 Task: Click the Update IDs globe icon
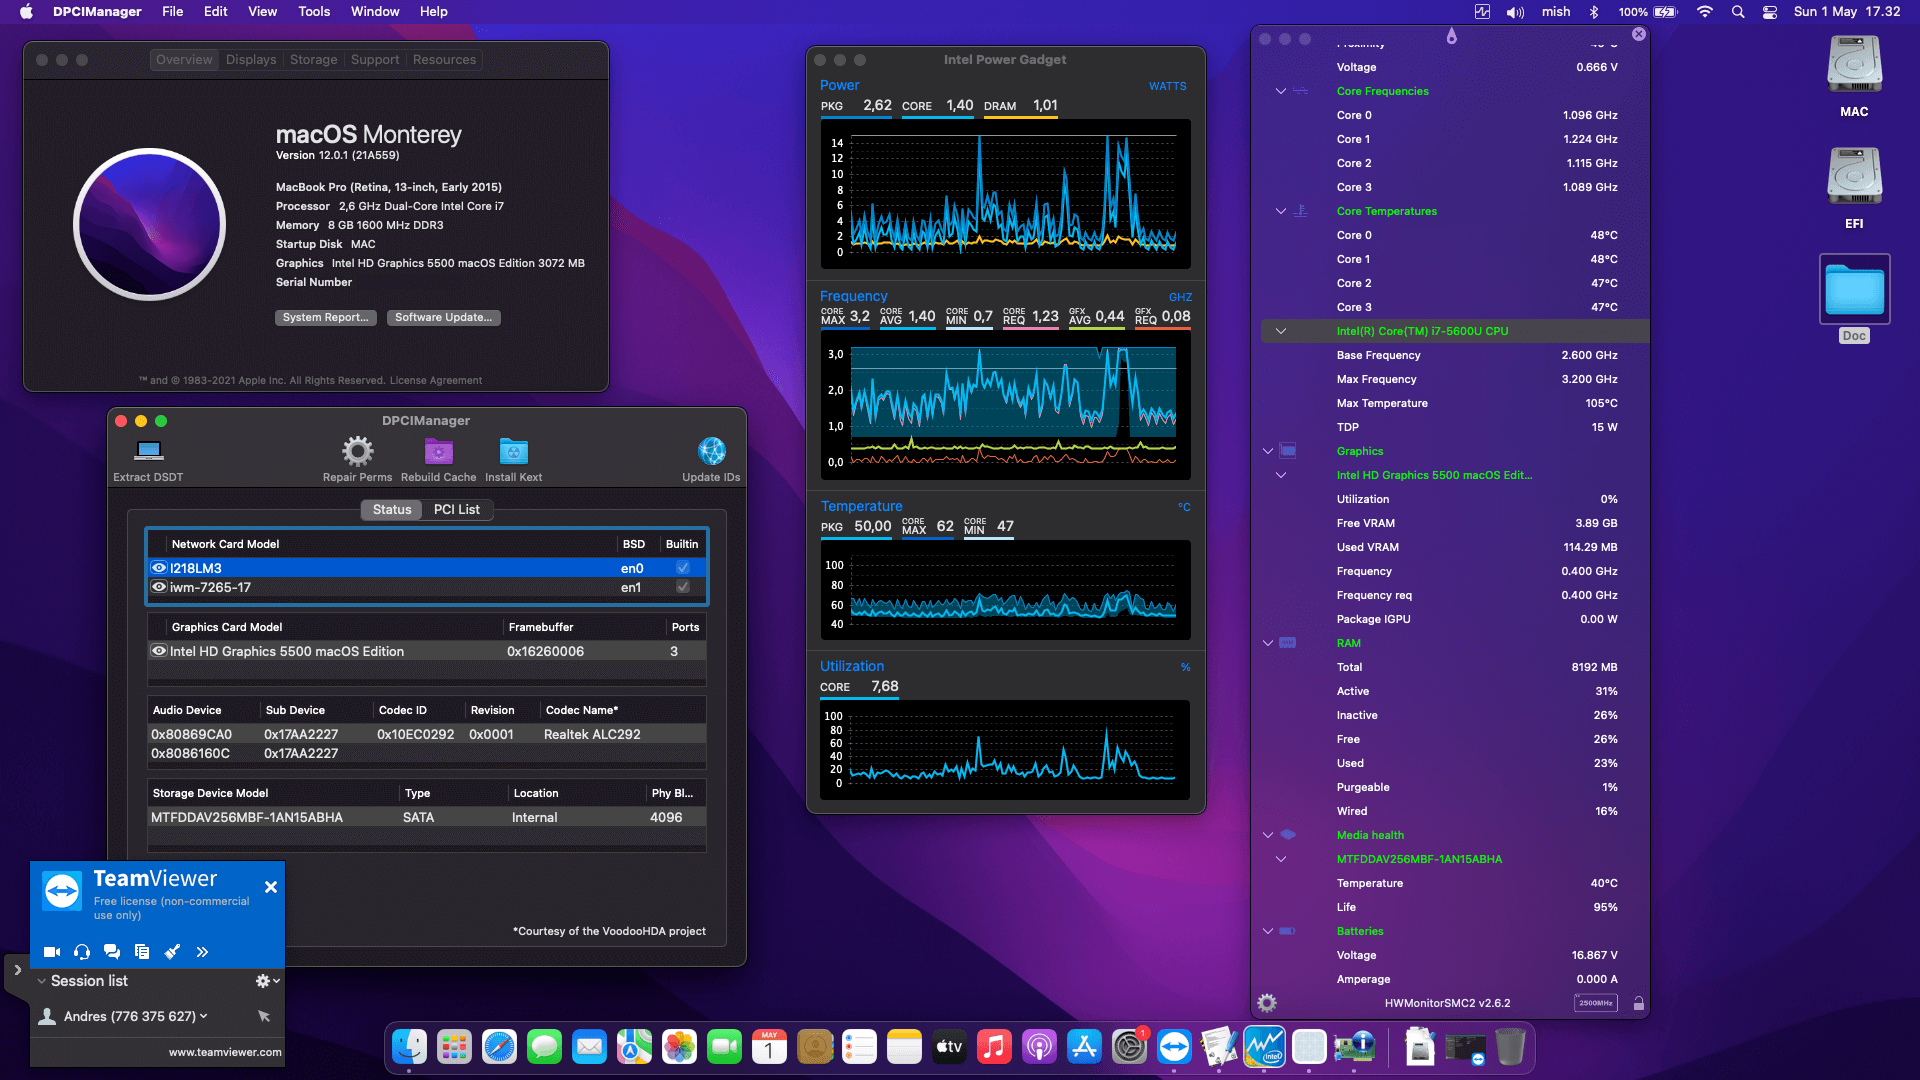tap(711, 451)
